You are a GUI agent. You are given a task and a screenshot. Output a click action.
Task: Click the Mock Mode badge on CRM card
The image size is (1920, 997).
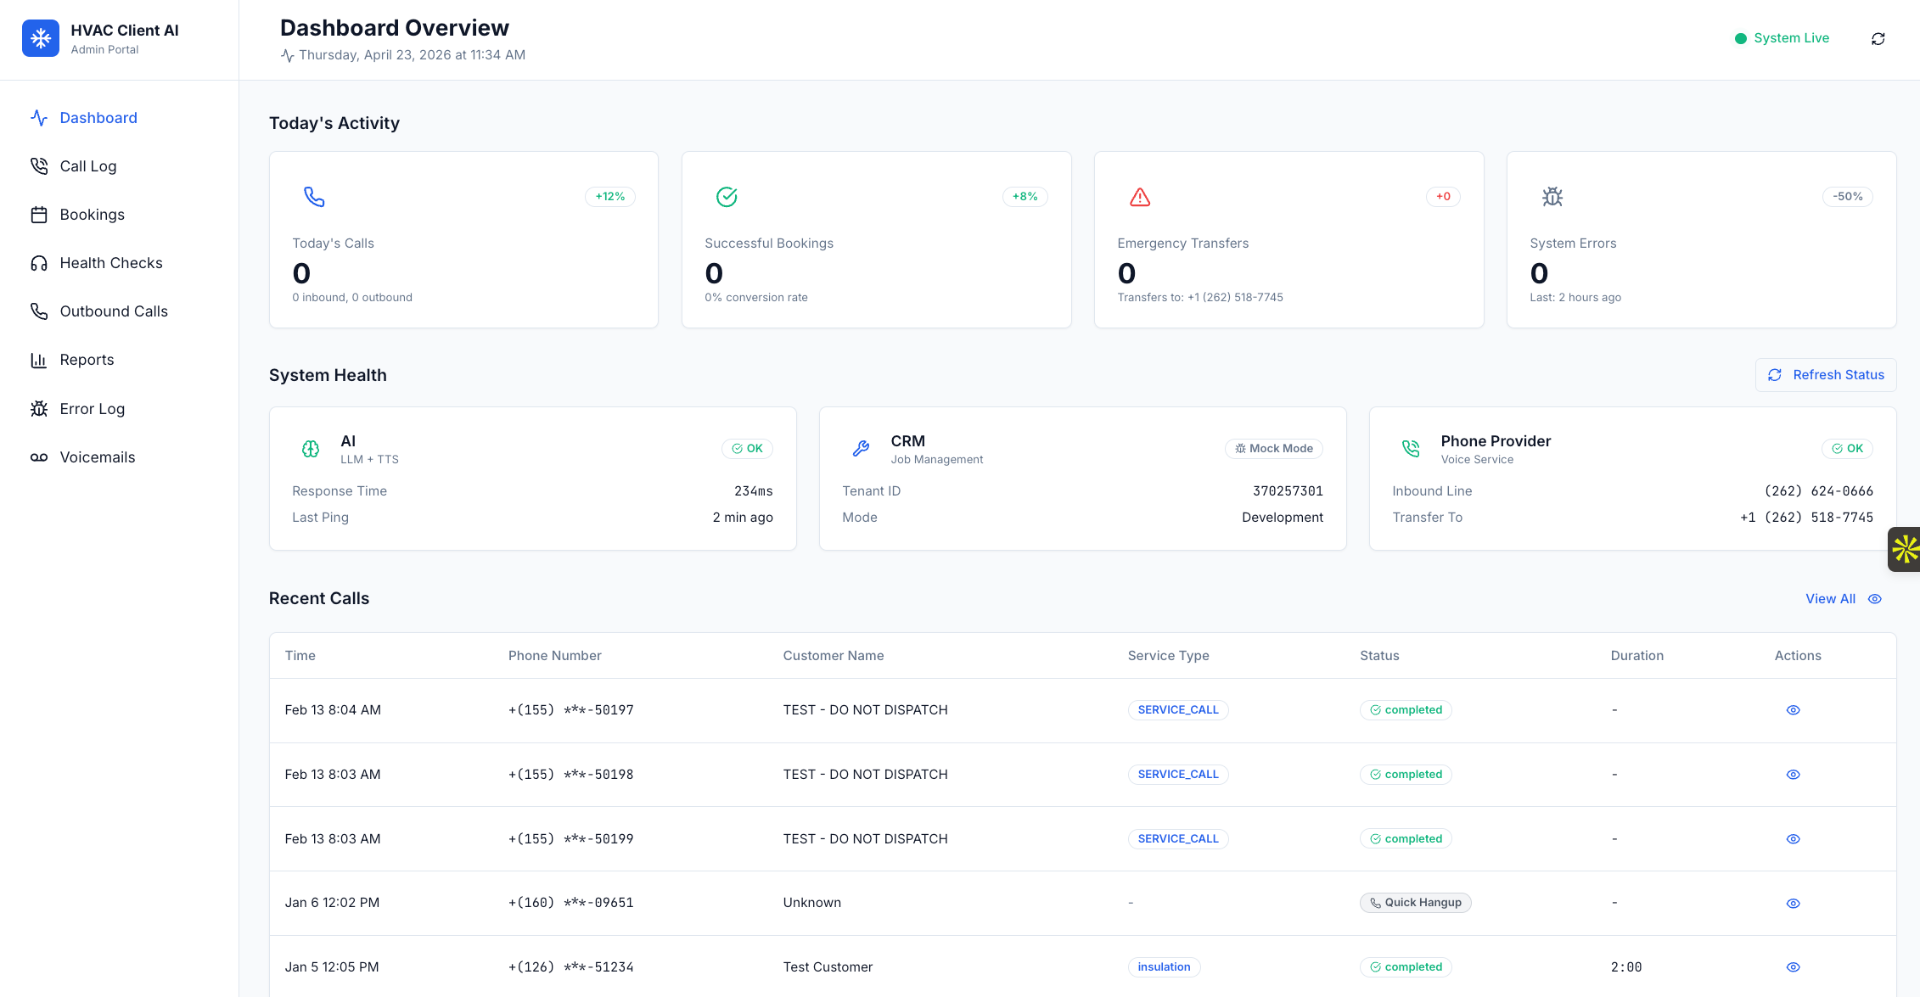point(1273,448)
